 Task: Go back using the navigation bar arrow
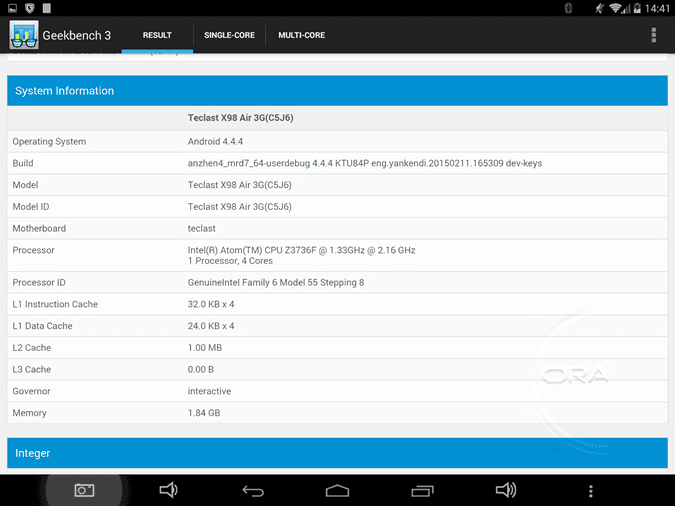[253, 490]
